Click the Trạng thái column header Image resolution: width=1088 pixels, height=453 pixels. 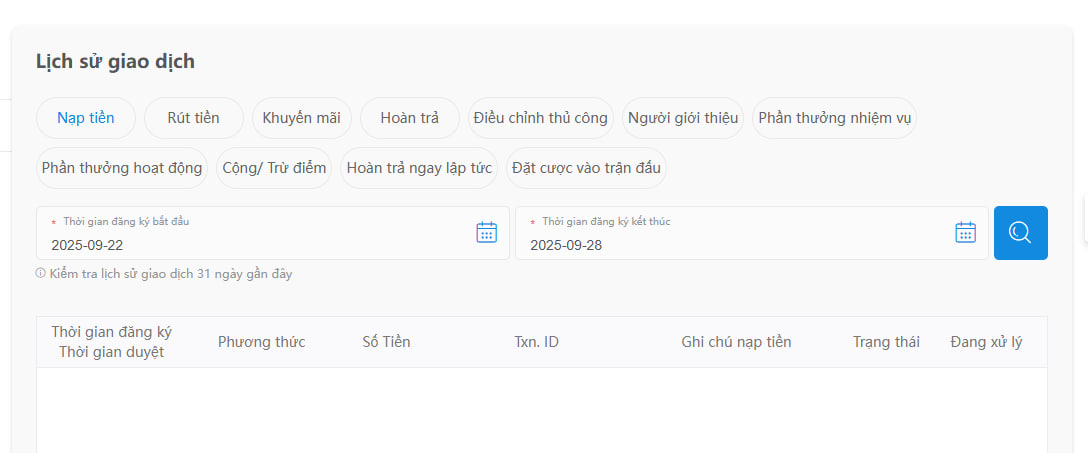886,342
